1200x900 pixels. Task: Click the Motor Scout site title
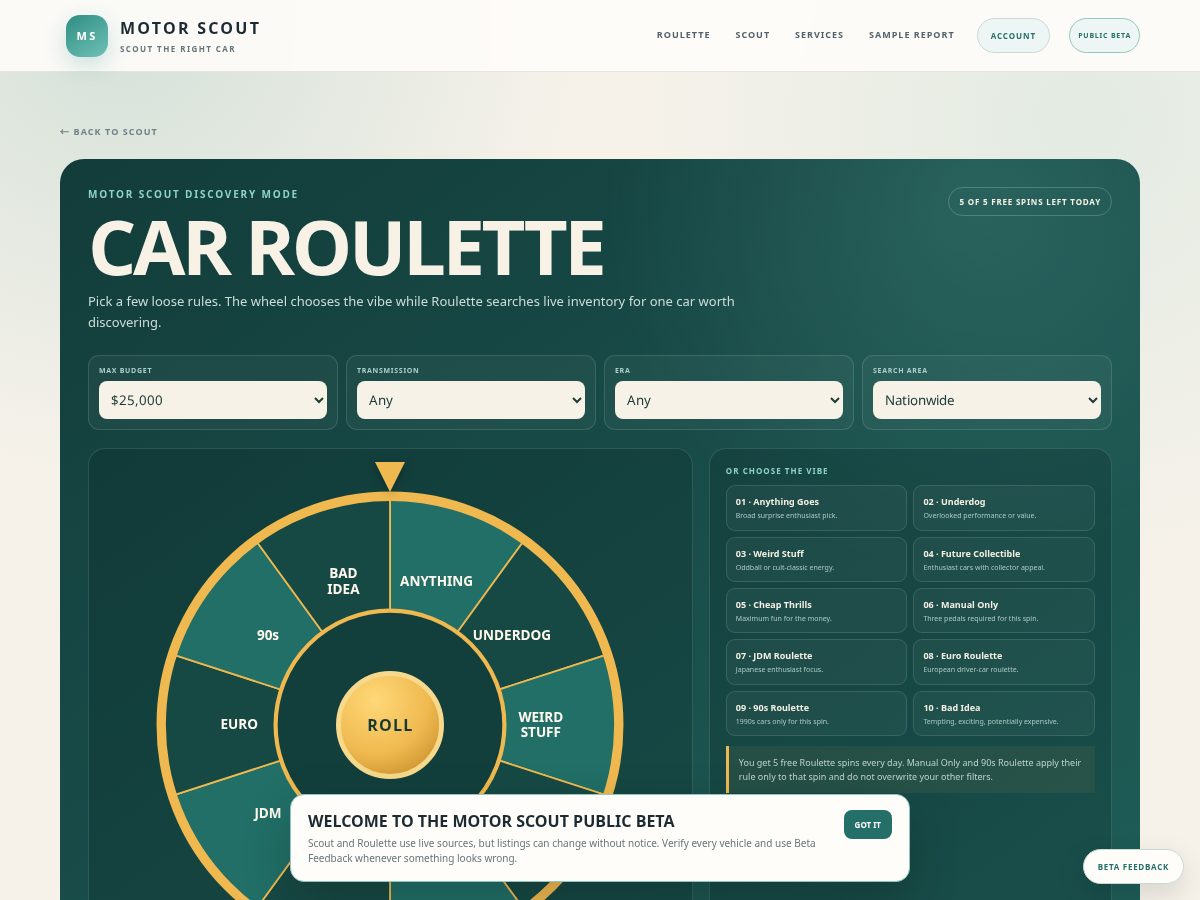pos(190,28)
